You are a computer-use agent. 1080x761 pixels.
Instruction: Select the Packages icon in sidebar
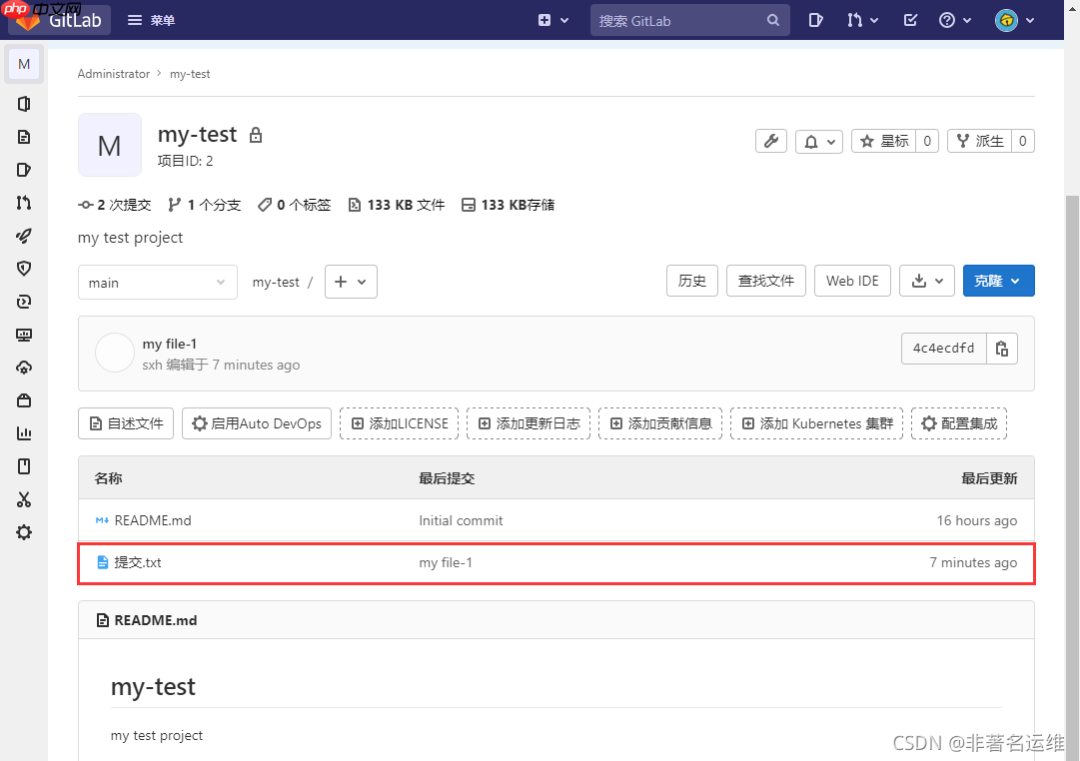(x=23, y=400)
